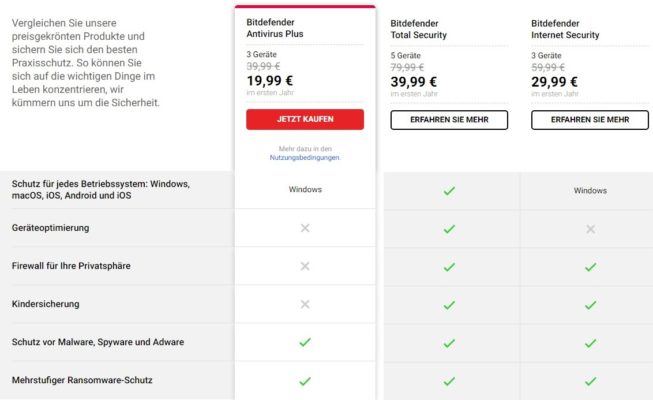Click the red JETZT KAUFEN button
The width and height of the screenshot is (653, 400).
point(305,119)
